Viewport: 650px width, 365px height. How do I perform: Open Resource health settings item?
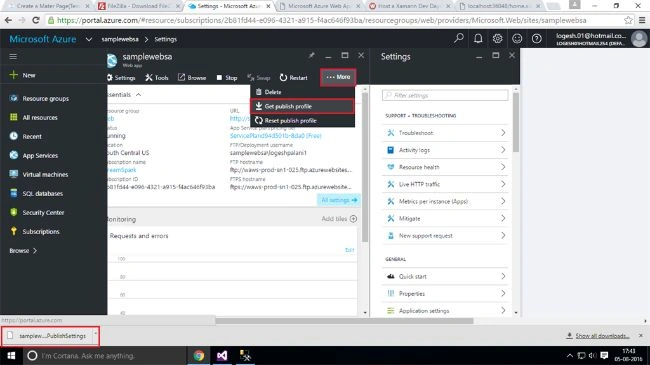click(445, 167)
